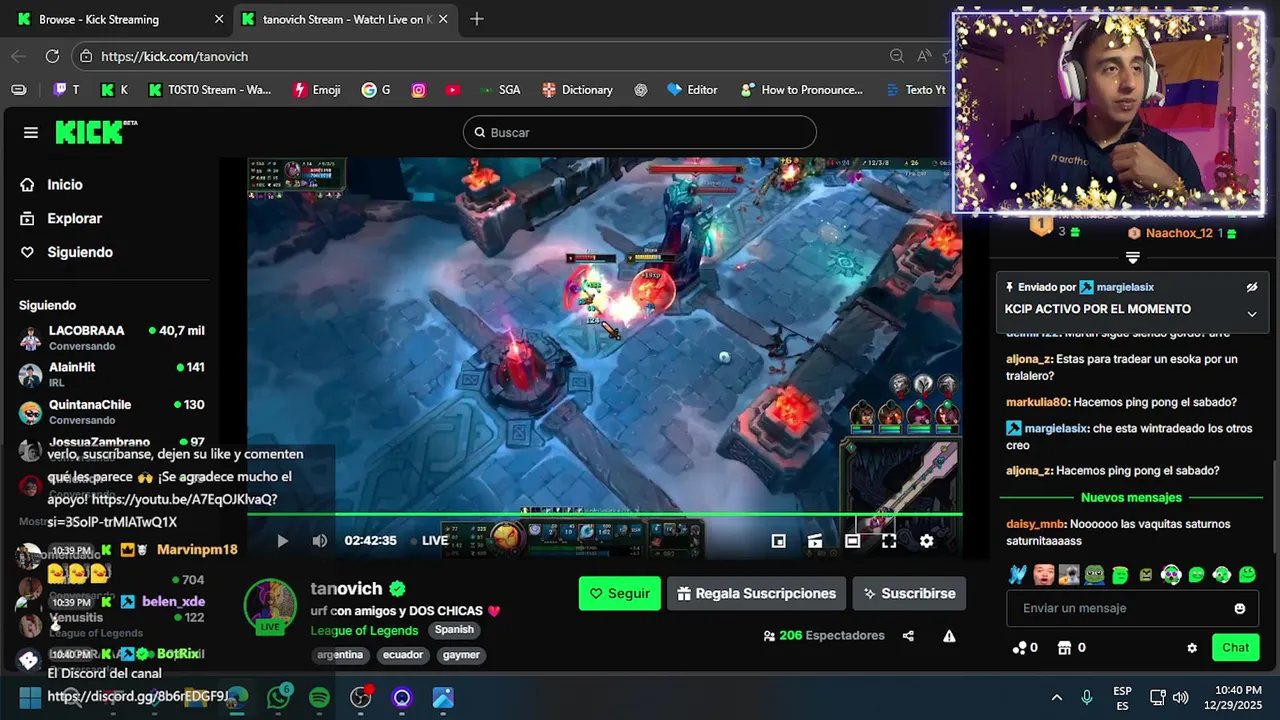Screen dimensions: 1280x720
Task: Insert the Pepe frog emote
Action: [x=1094, y=575]
